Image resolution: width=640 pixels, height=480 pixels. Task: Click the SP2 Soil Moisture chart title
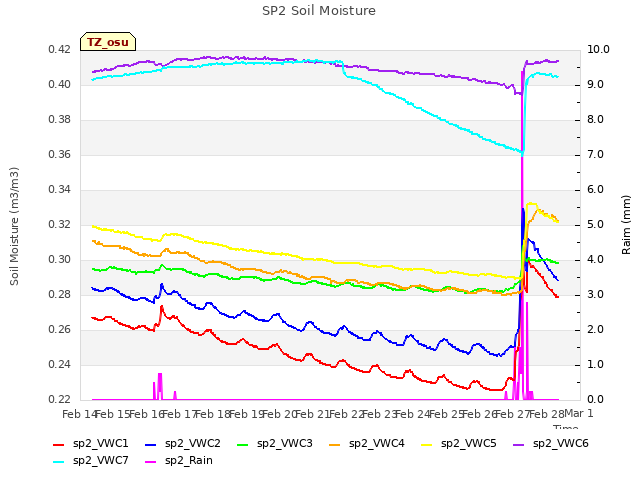point(319,11)
